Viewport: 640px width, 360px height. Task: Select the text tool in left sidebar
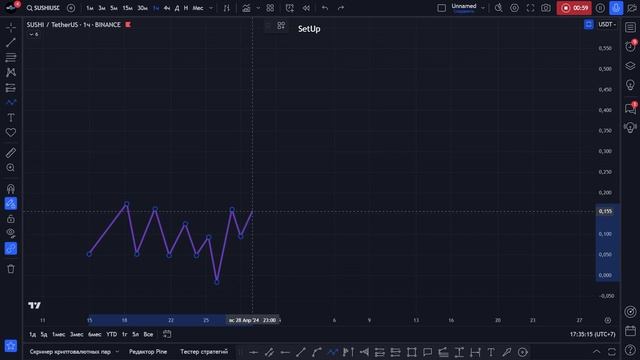click(x=11, y=118)
